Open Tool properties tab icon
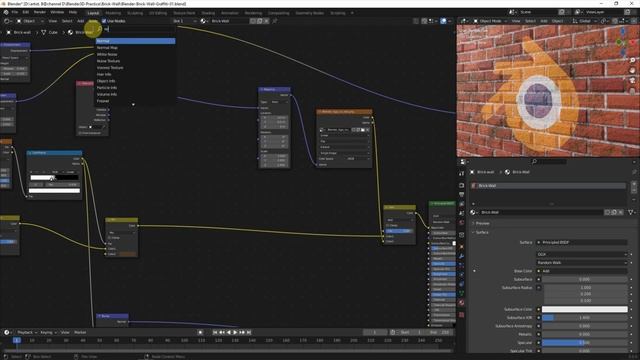Viewport: 640px width, 360px height. 461,173
